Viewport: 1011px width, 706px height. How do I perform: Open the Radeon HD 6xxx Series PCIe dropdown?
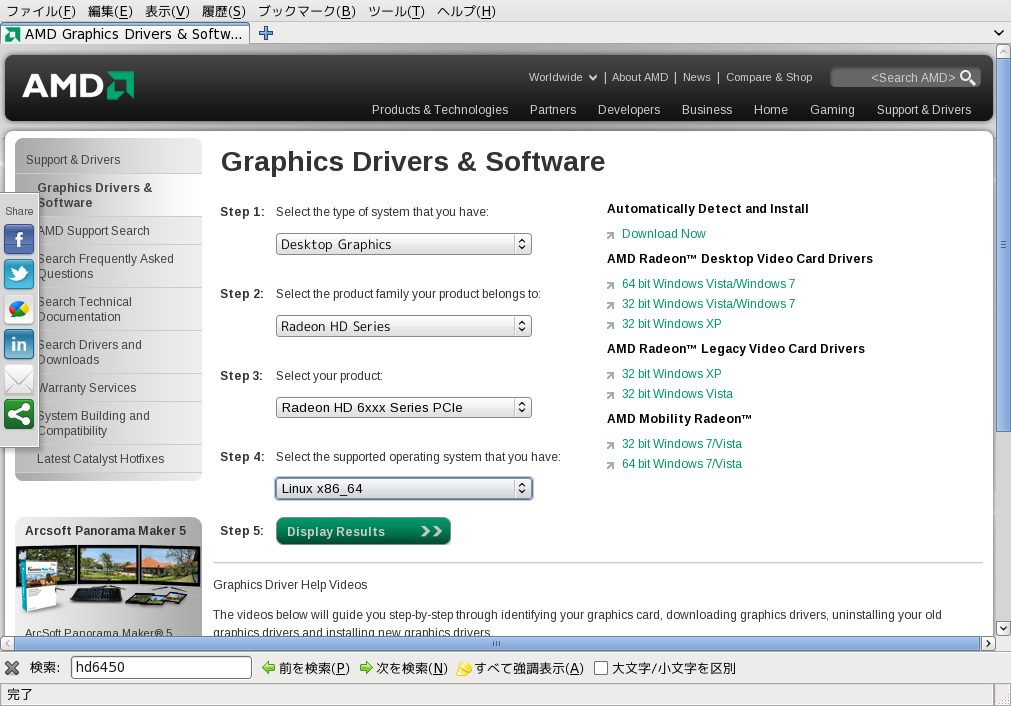pos(404,407)
